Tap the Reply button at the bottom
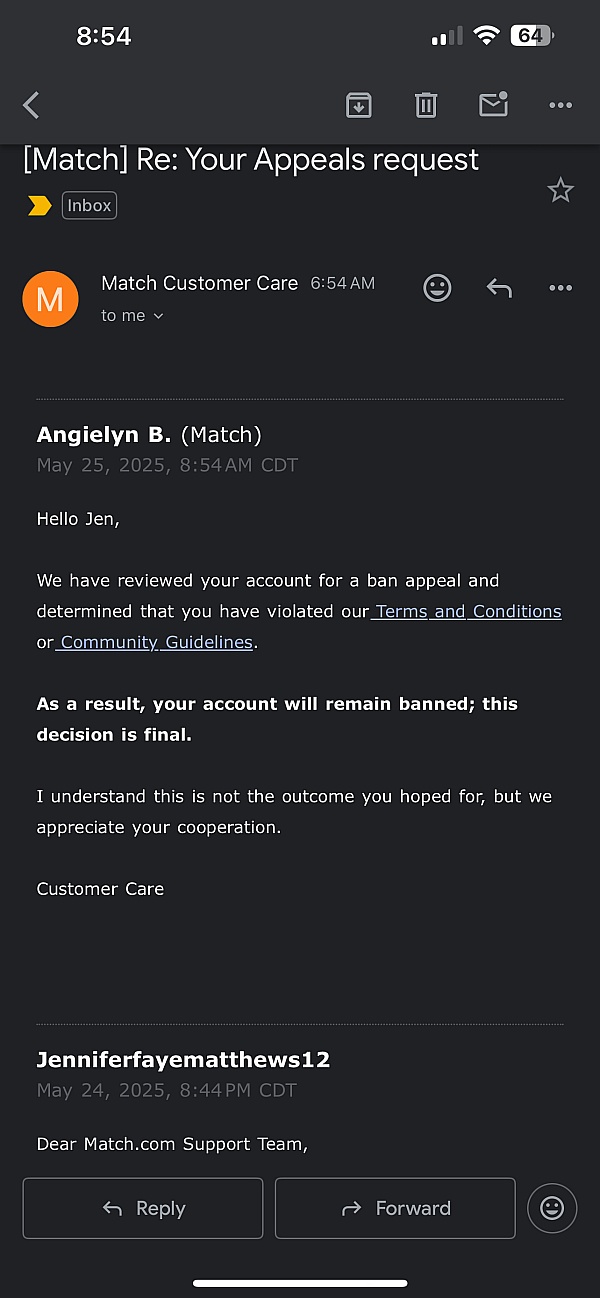The width and height of the screenshot is (600, 1298). (x=143, y=1208)
